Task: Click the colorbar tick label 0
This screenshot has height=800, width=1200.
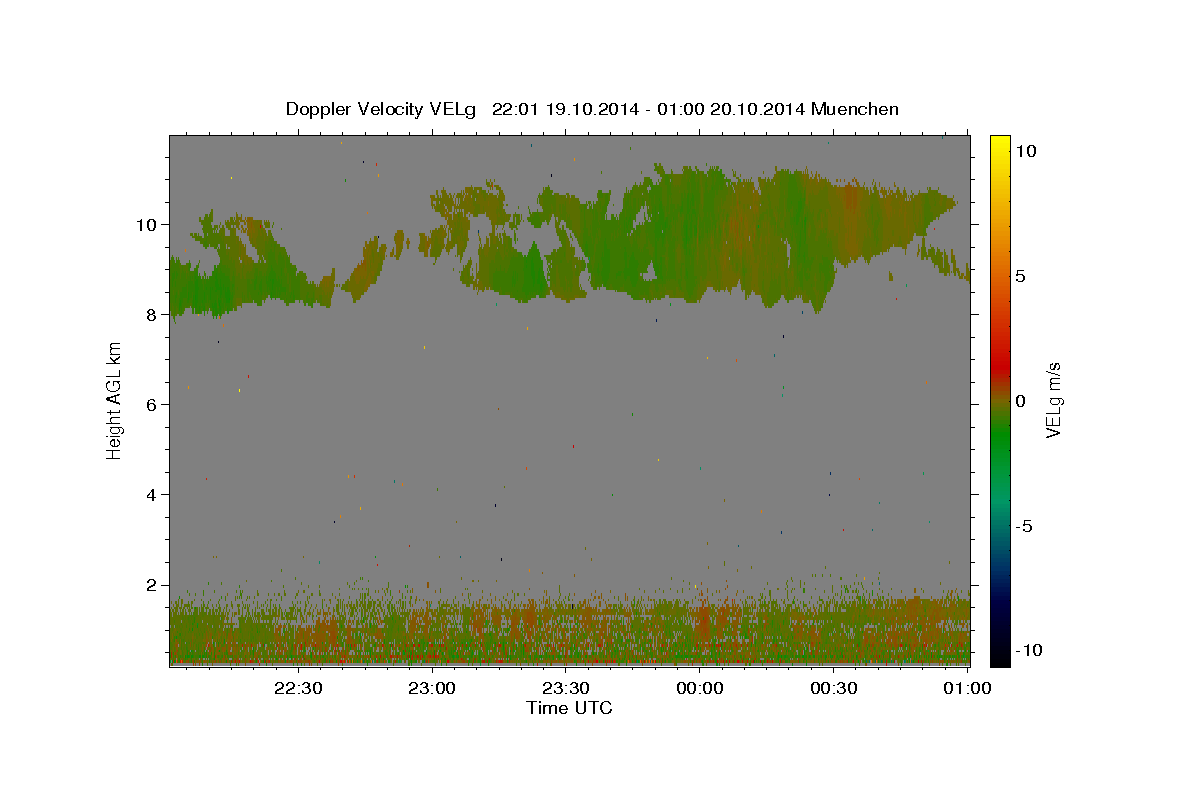Action: point(1020,401)
